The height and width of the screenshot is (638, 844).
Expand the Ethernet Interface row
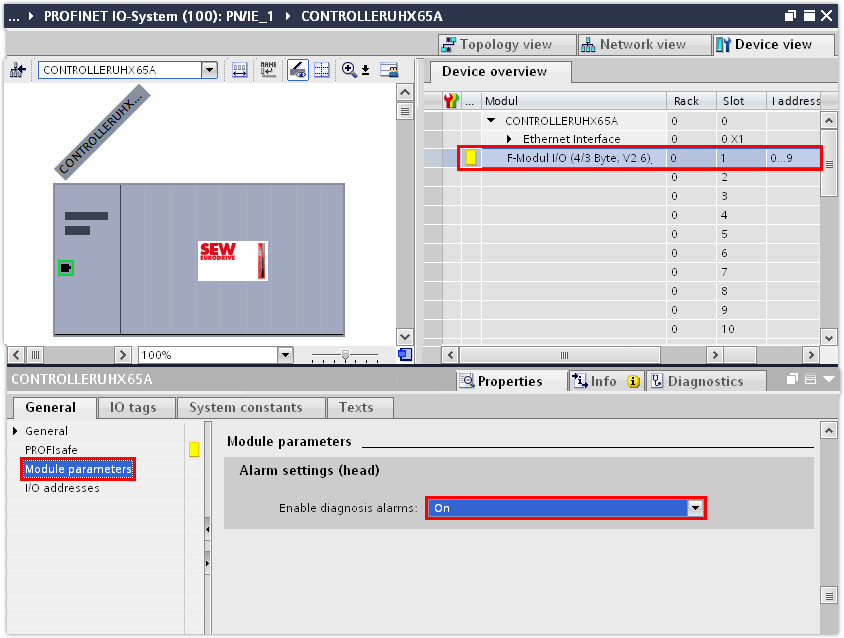point(509,139)
